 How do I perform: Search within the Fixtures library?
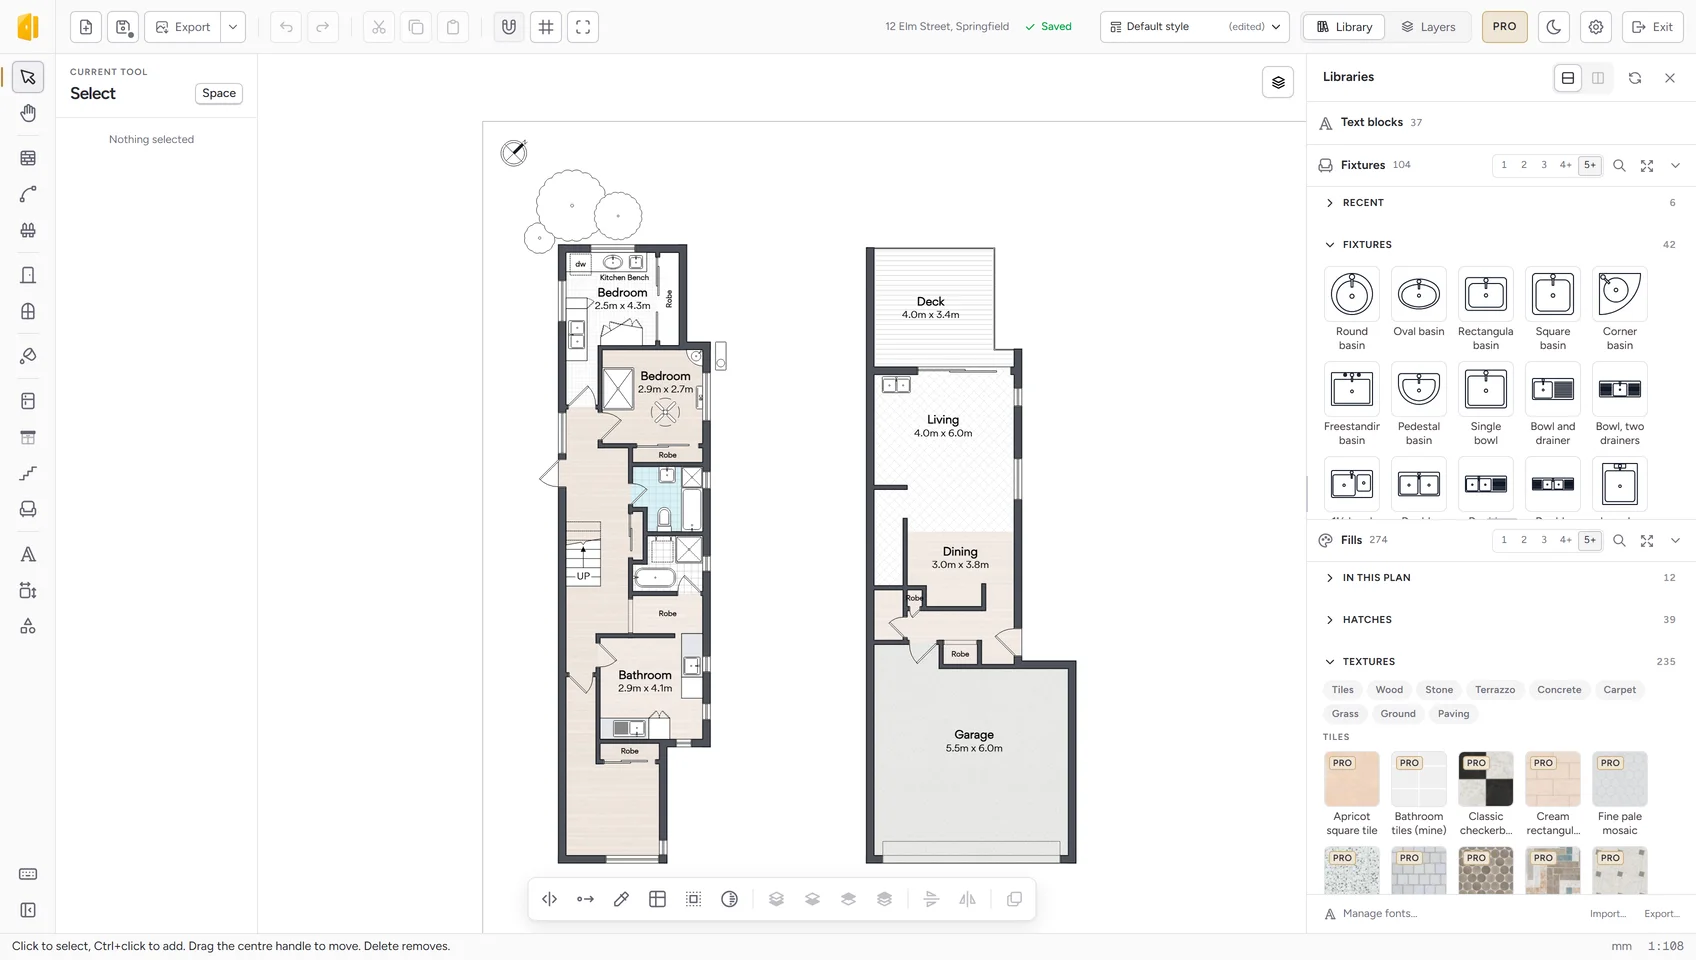1619,165
